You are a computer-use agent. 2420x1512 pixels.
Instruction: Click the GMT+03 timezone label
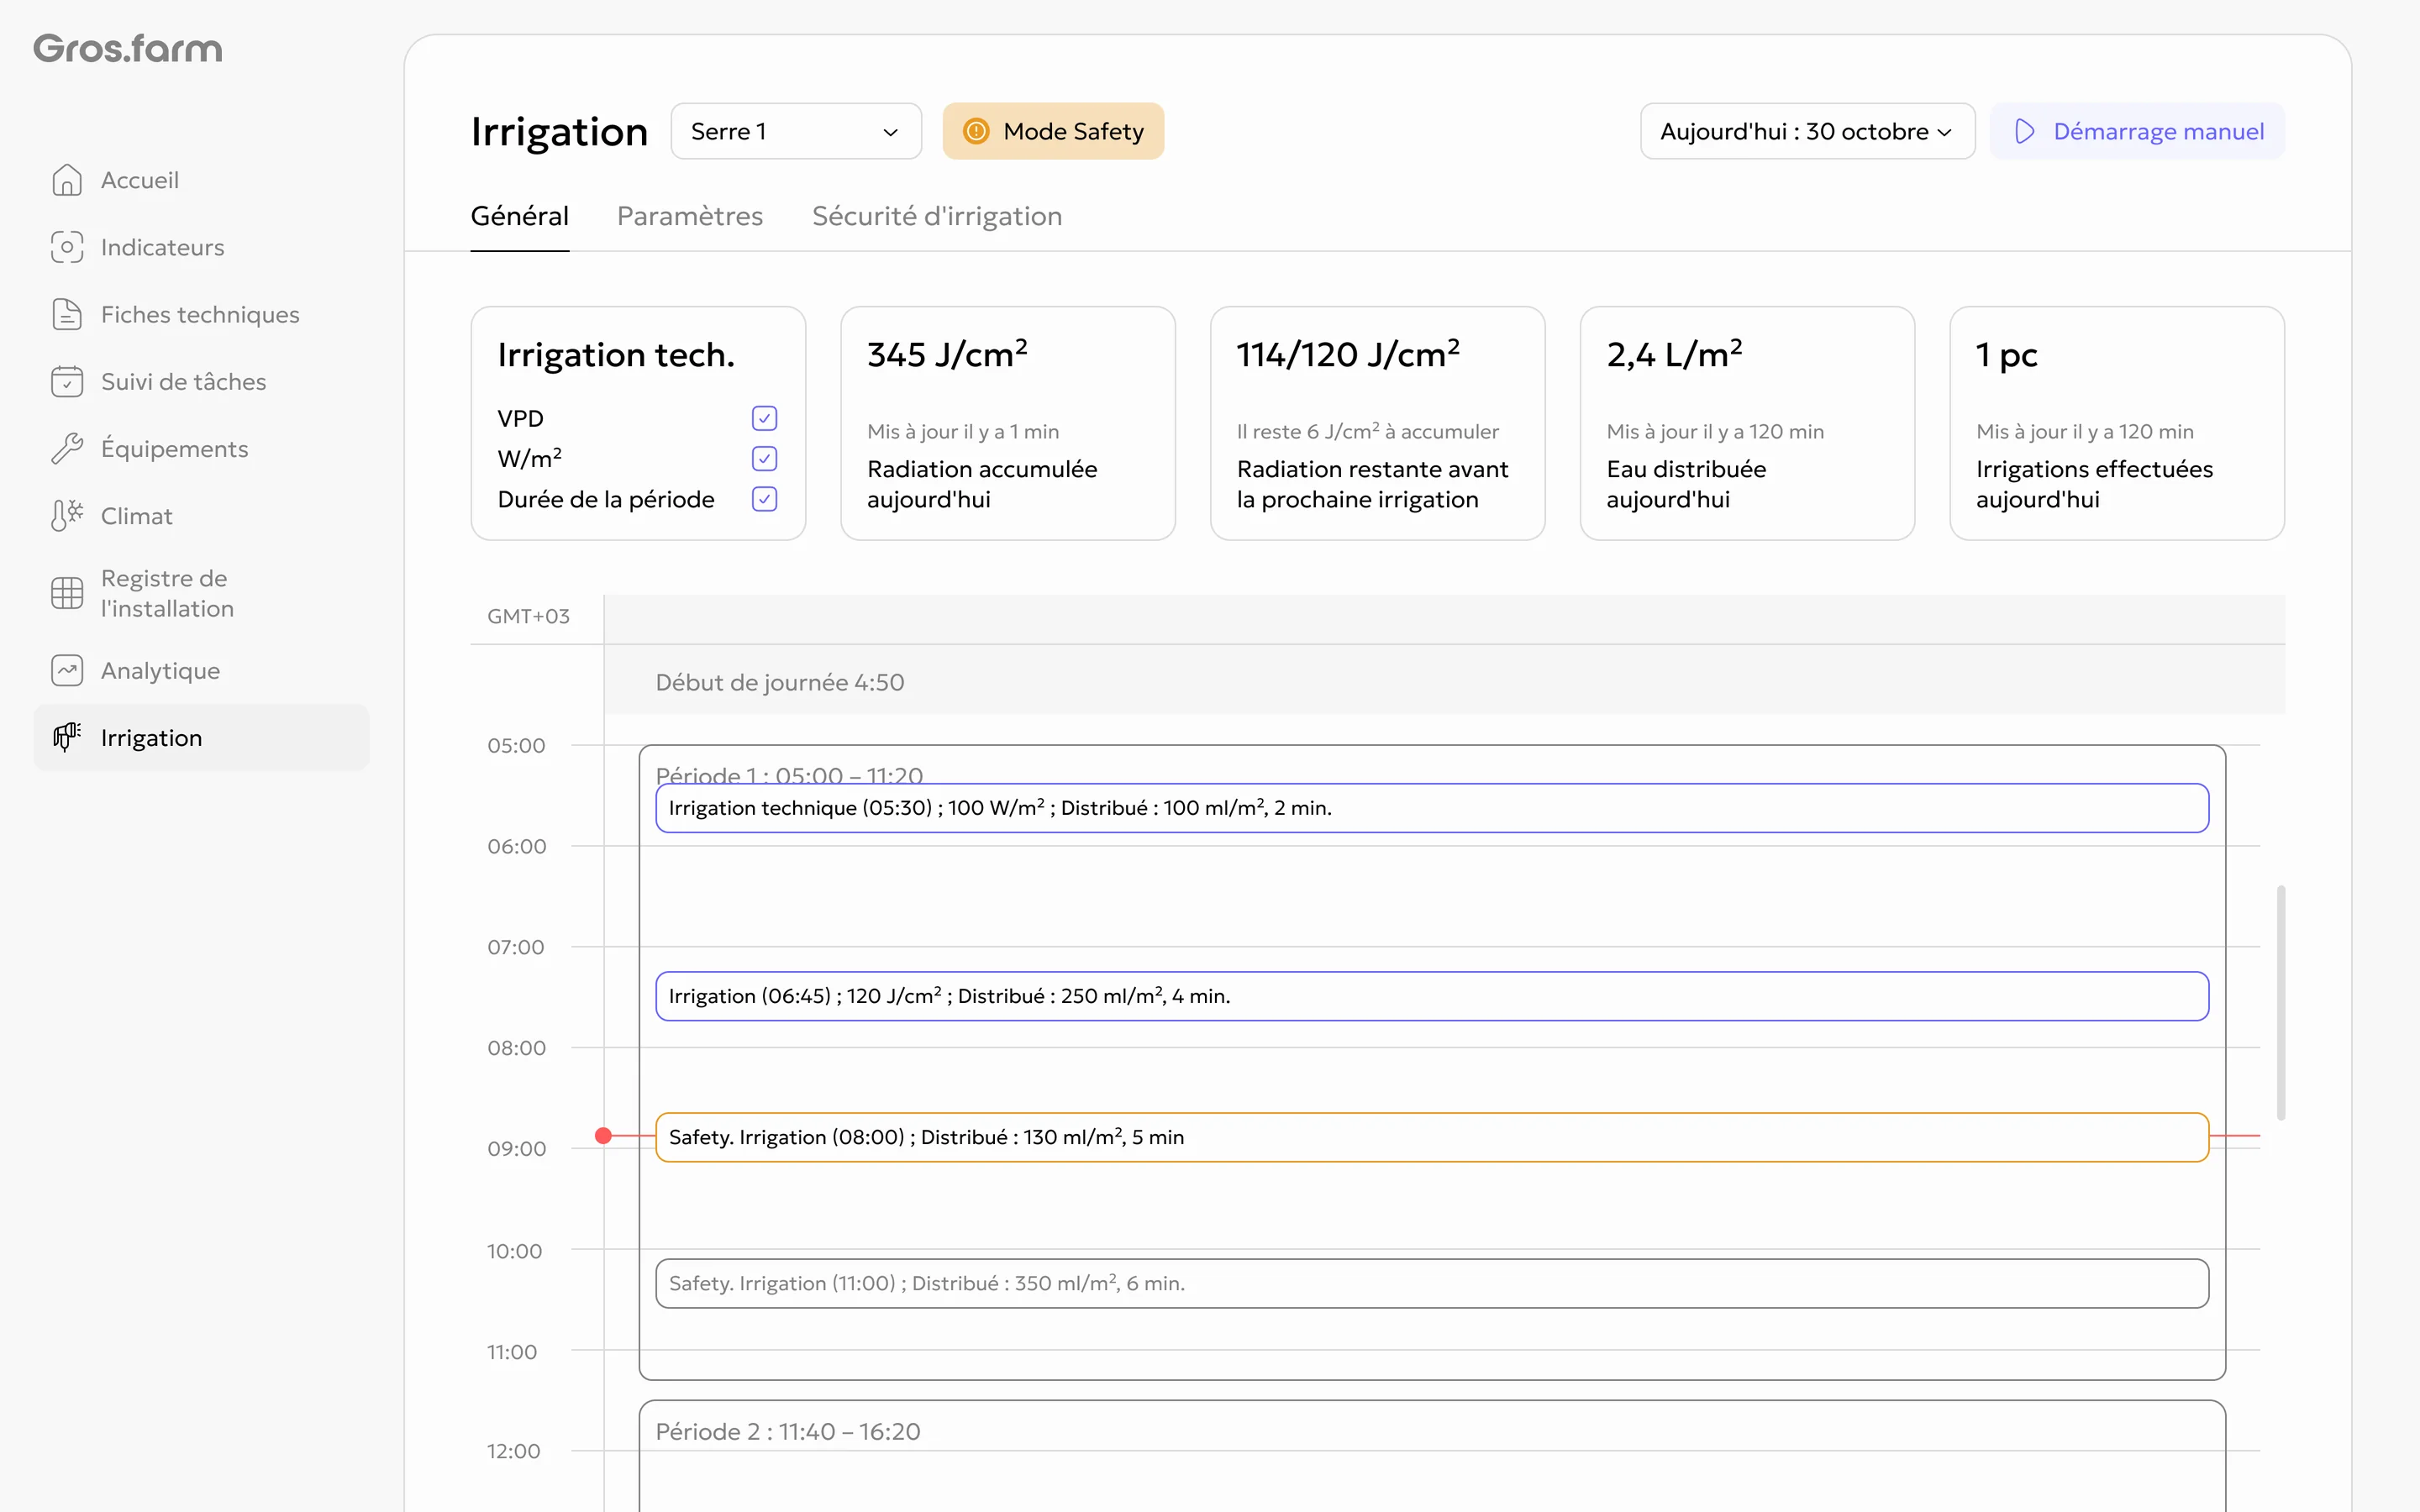coord(528,616)
